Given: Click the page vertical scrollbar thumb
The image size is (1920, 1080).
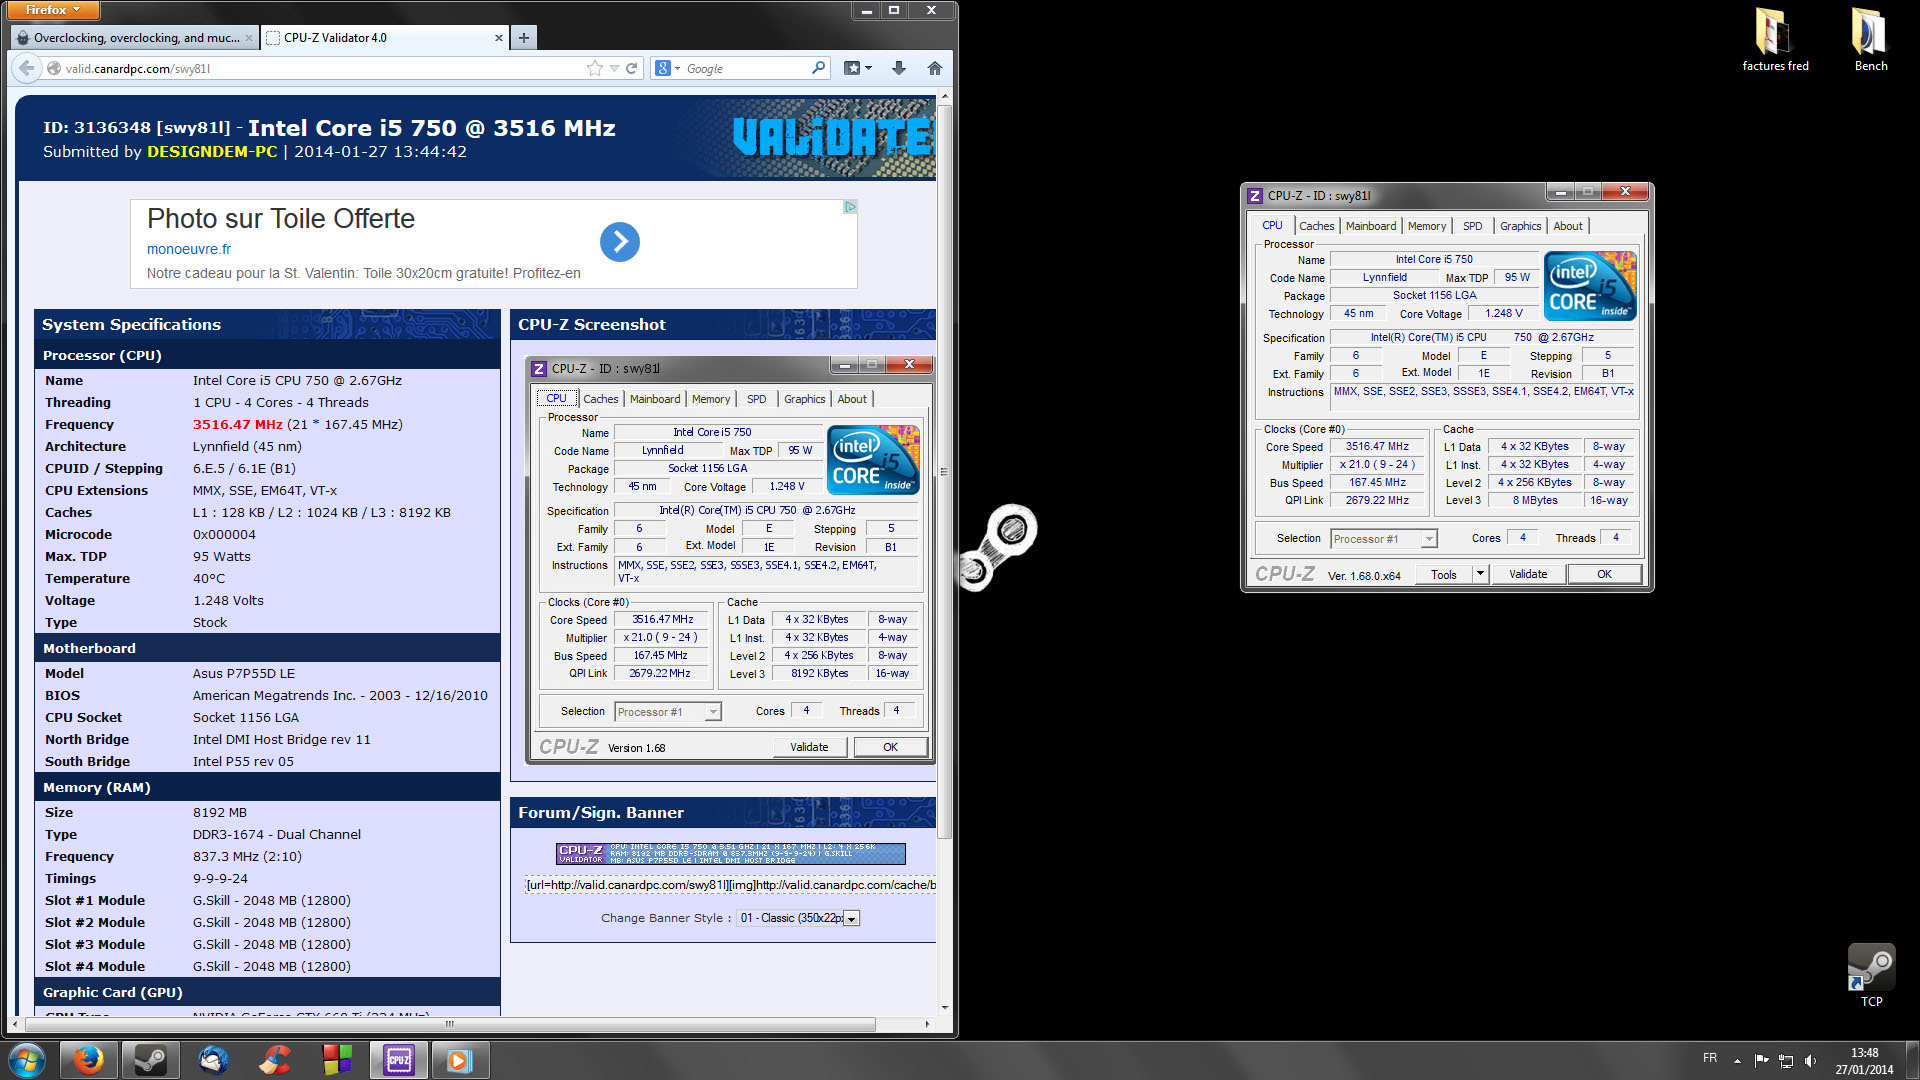Looking at the screenshot, I should point(945,470).
